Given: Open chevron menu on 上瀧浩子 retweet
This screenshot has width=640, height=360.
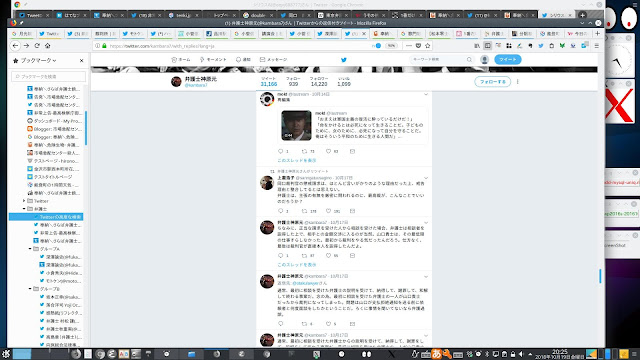Looking at the screenshot, I should point(426,178).
